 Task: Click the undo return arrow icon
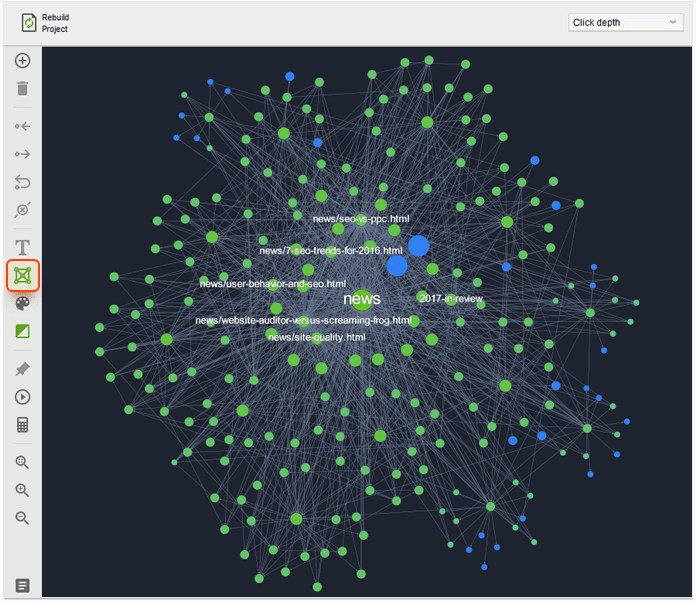pos(22,182)
